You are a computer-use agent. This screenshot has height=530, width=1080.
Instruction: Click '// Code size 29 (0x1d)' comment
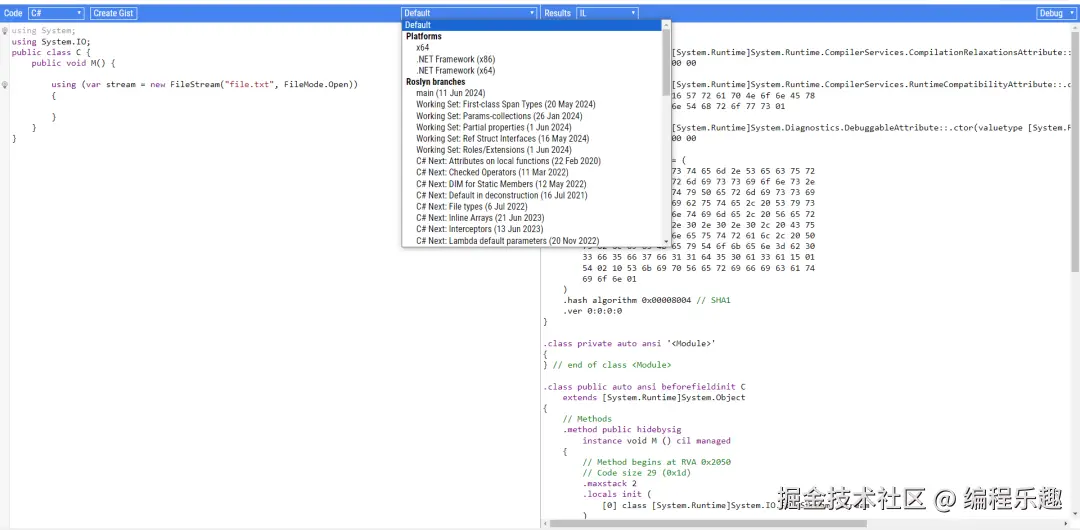[636, 473]
